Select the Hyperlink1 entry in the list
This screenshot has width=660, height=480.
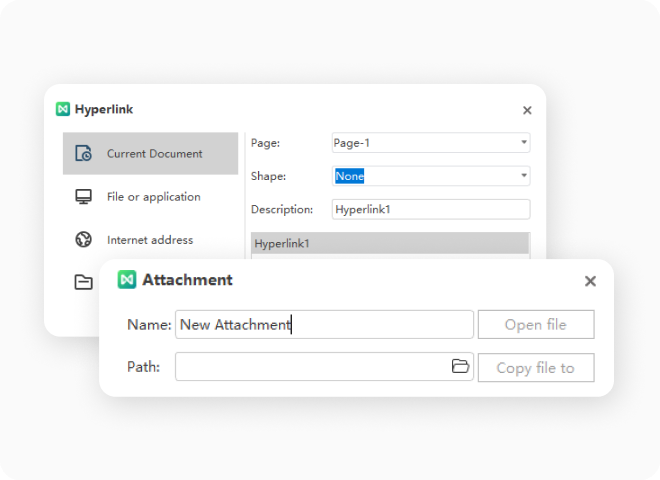coord(390,243)
